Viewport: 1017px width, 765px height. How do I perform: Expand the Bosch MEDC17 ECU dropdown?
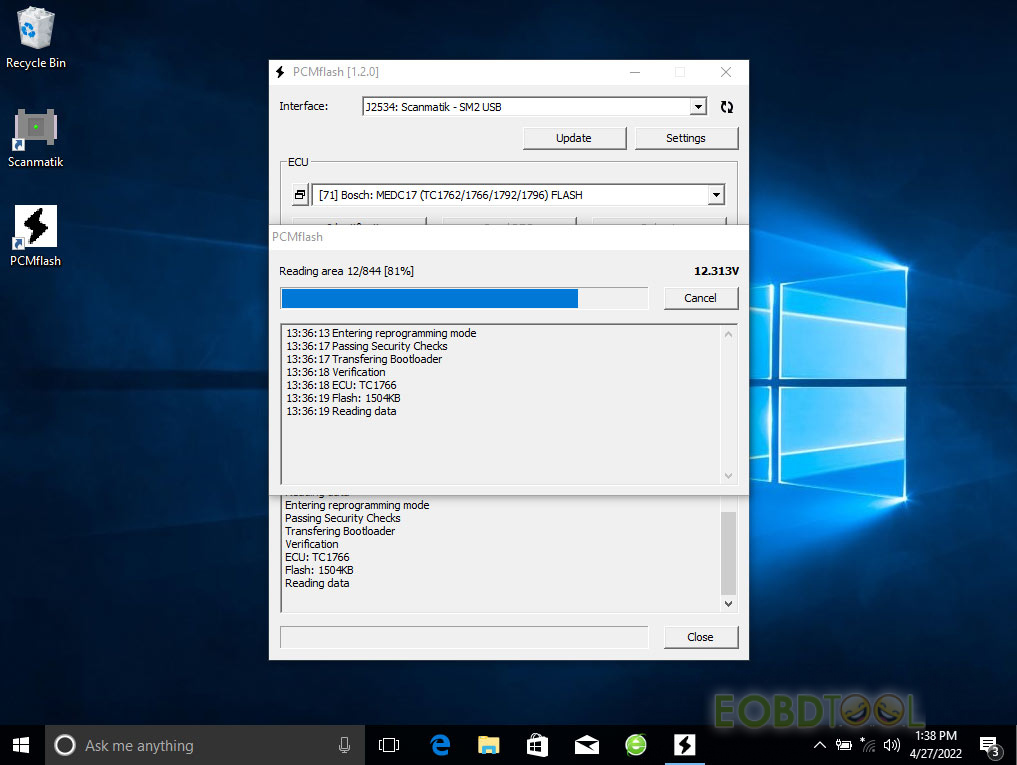click(x=716, y=195)
